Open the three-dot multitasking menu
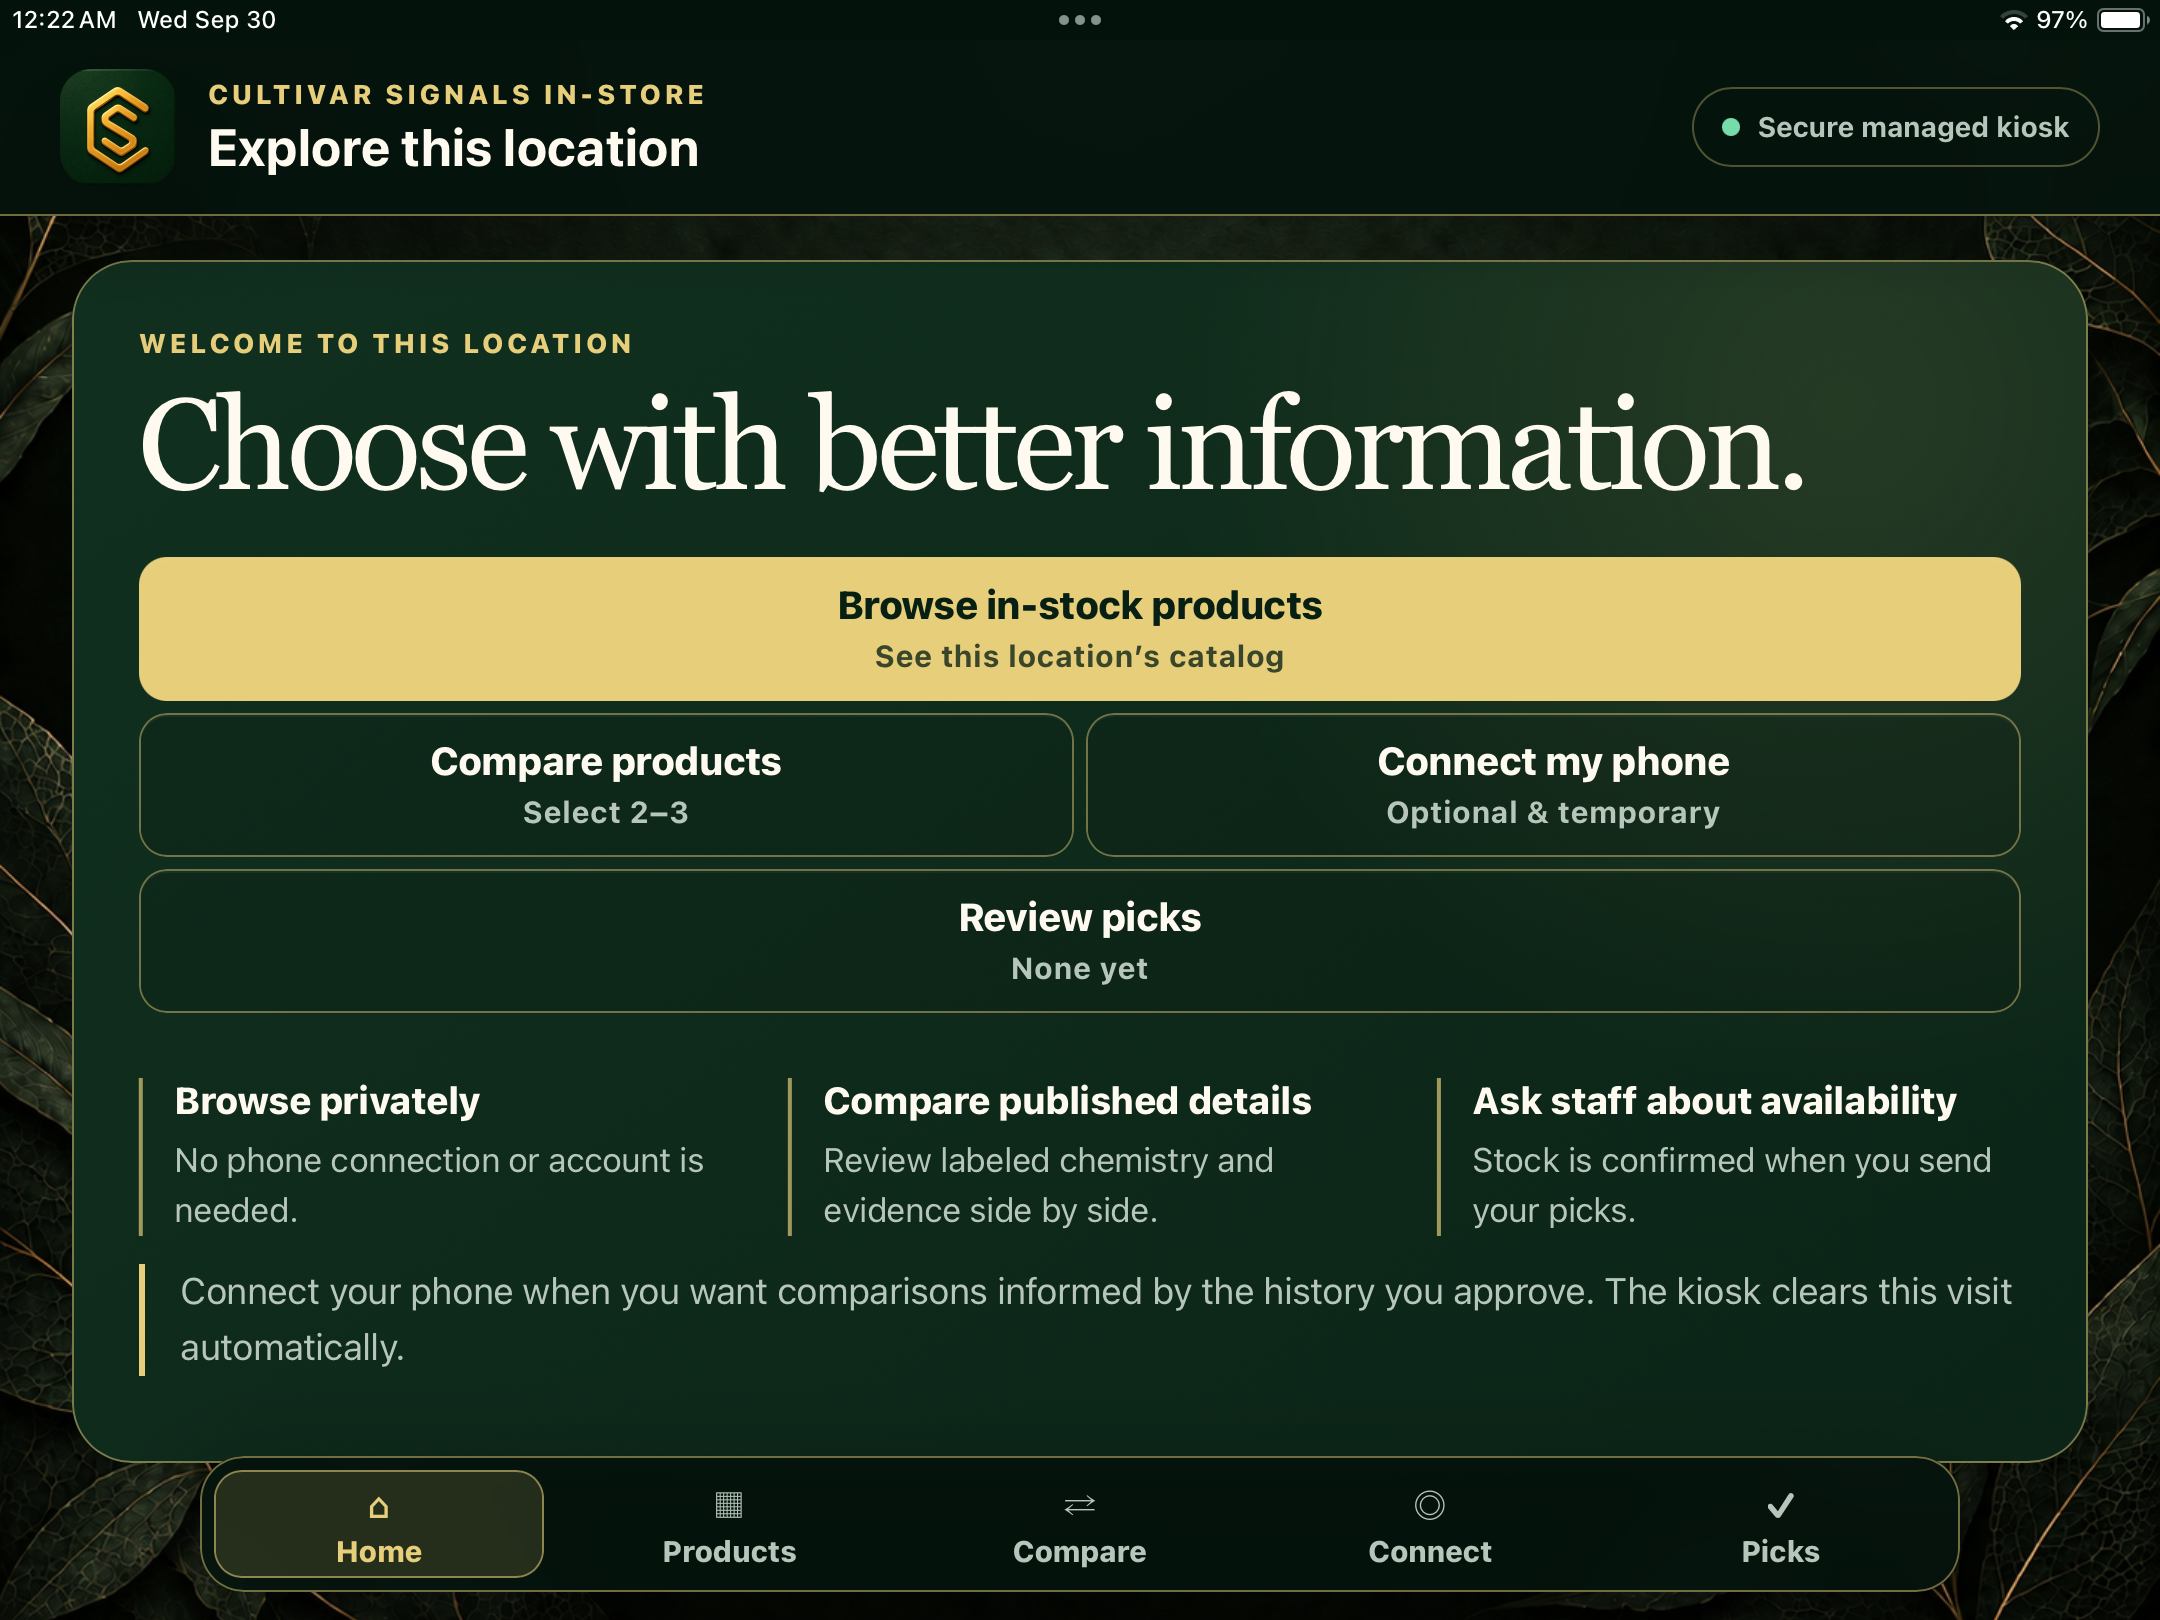 click(1080, 20)
